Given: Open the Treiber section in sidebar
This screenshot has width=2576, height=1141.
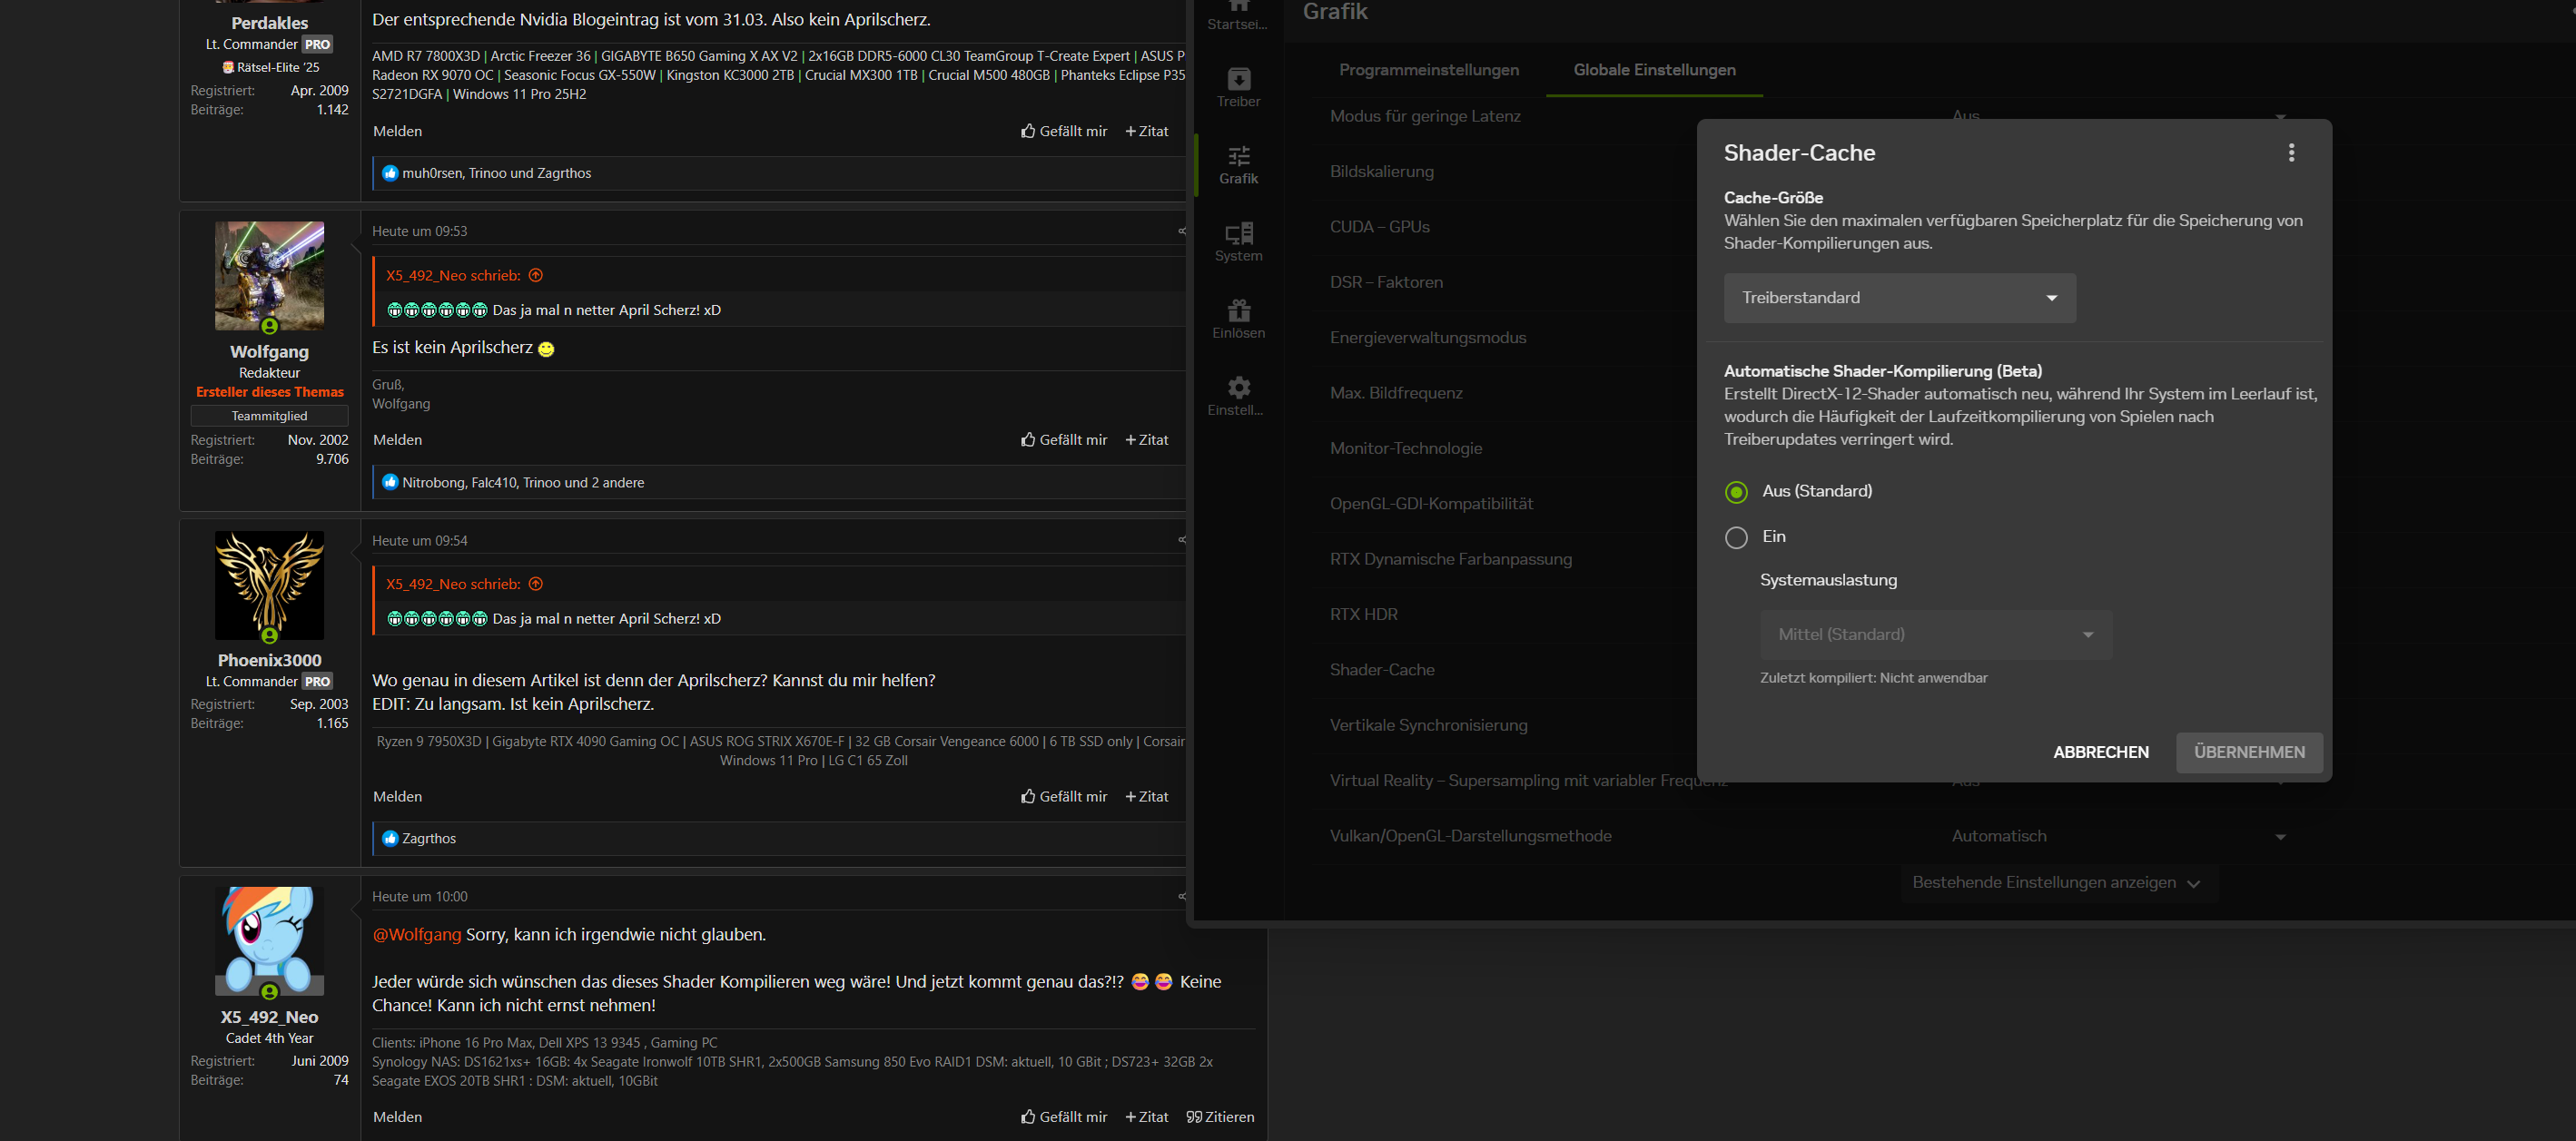Looking at the screenshot, I should tap(1238, 86).
